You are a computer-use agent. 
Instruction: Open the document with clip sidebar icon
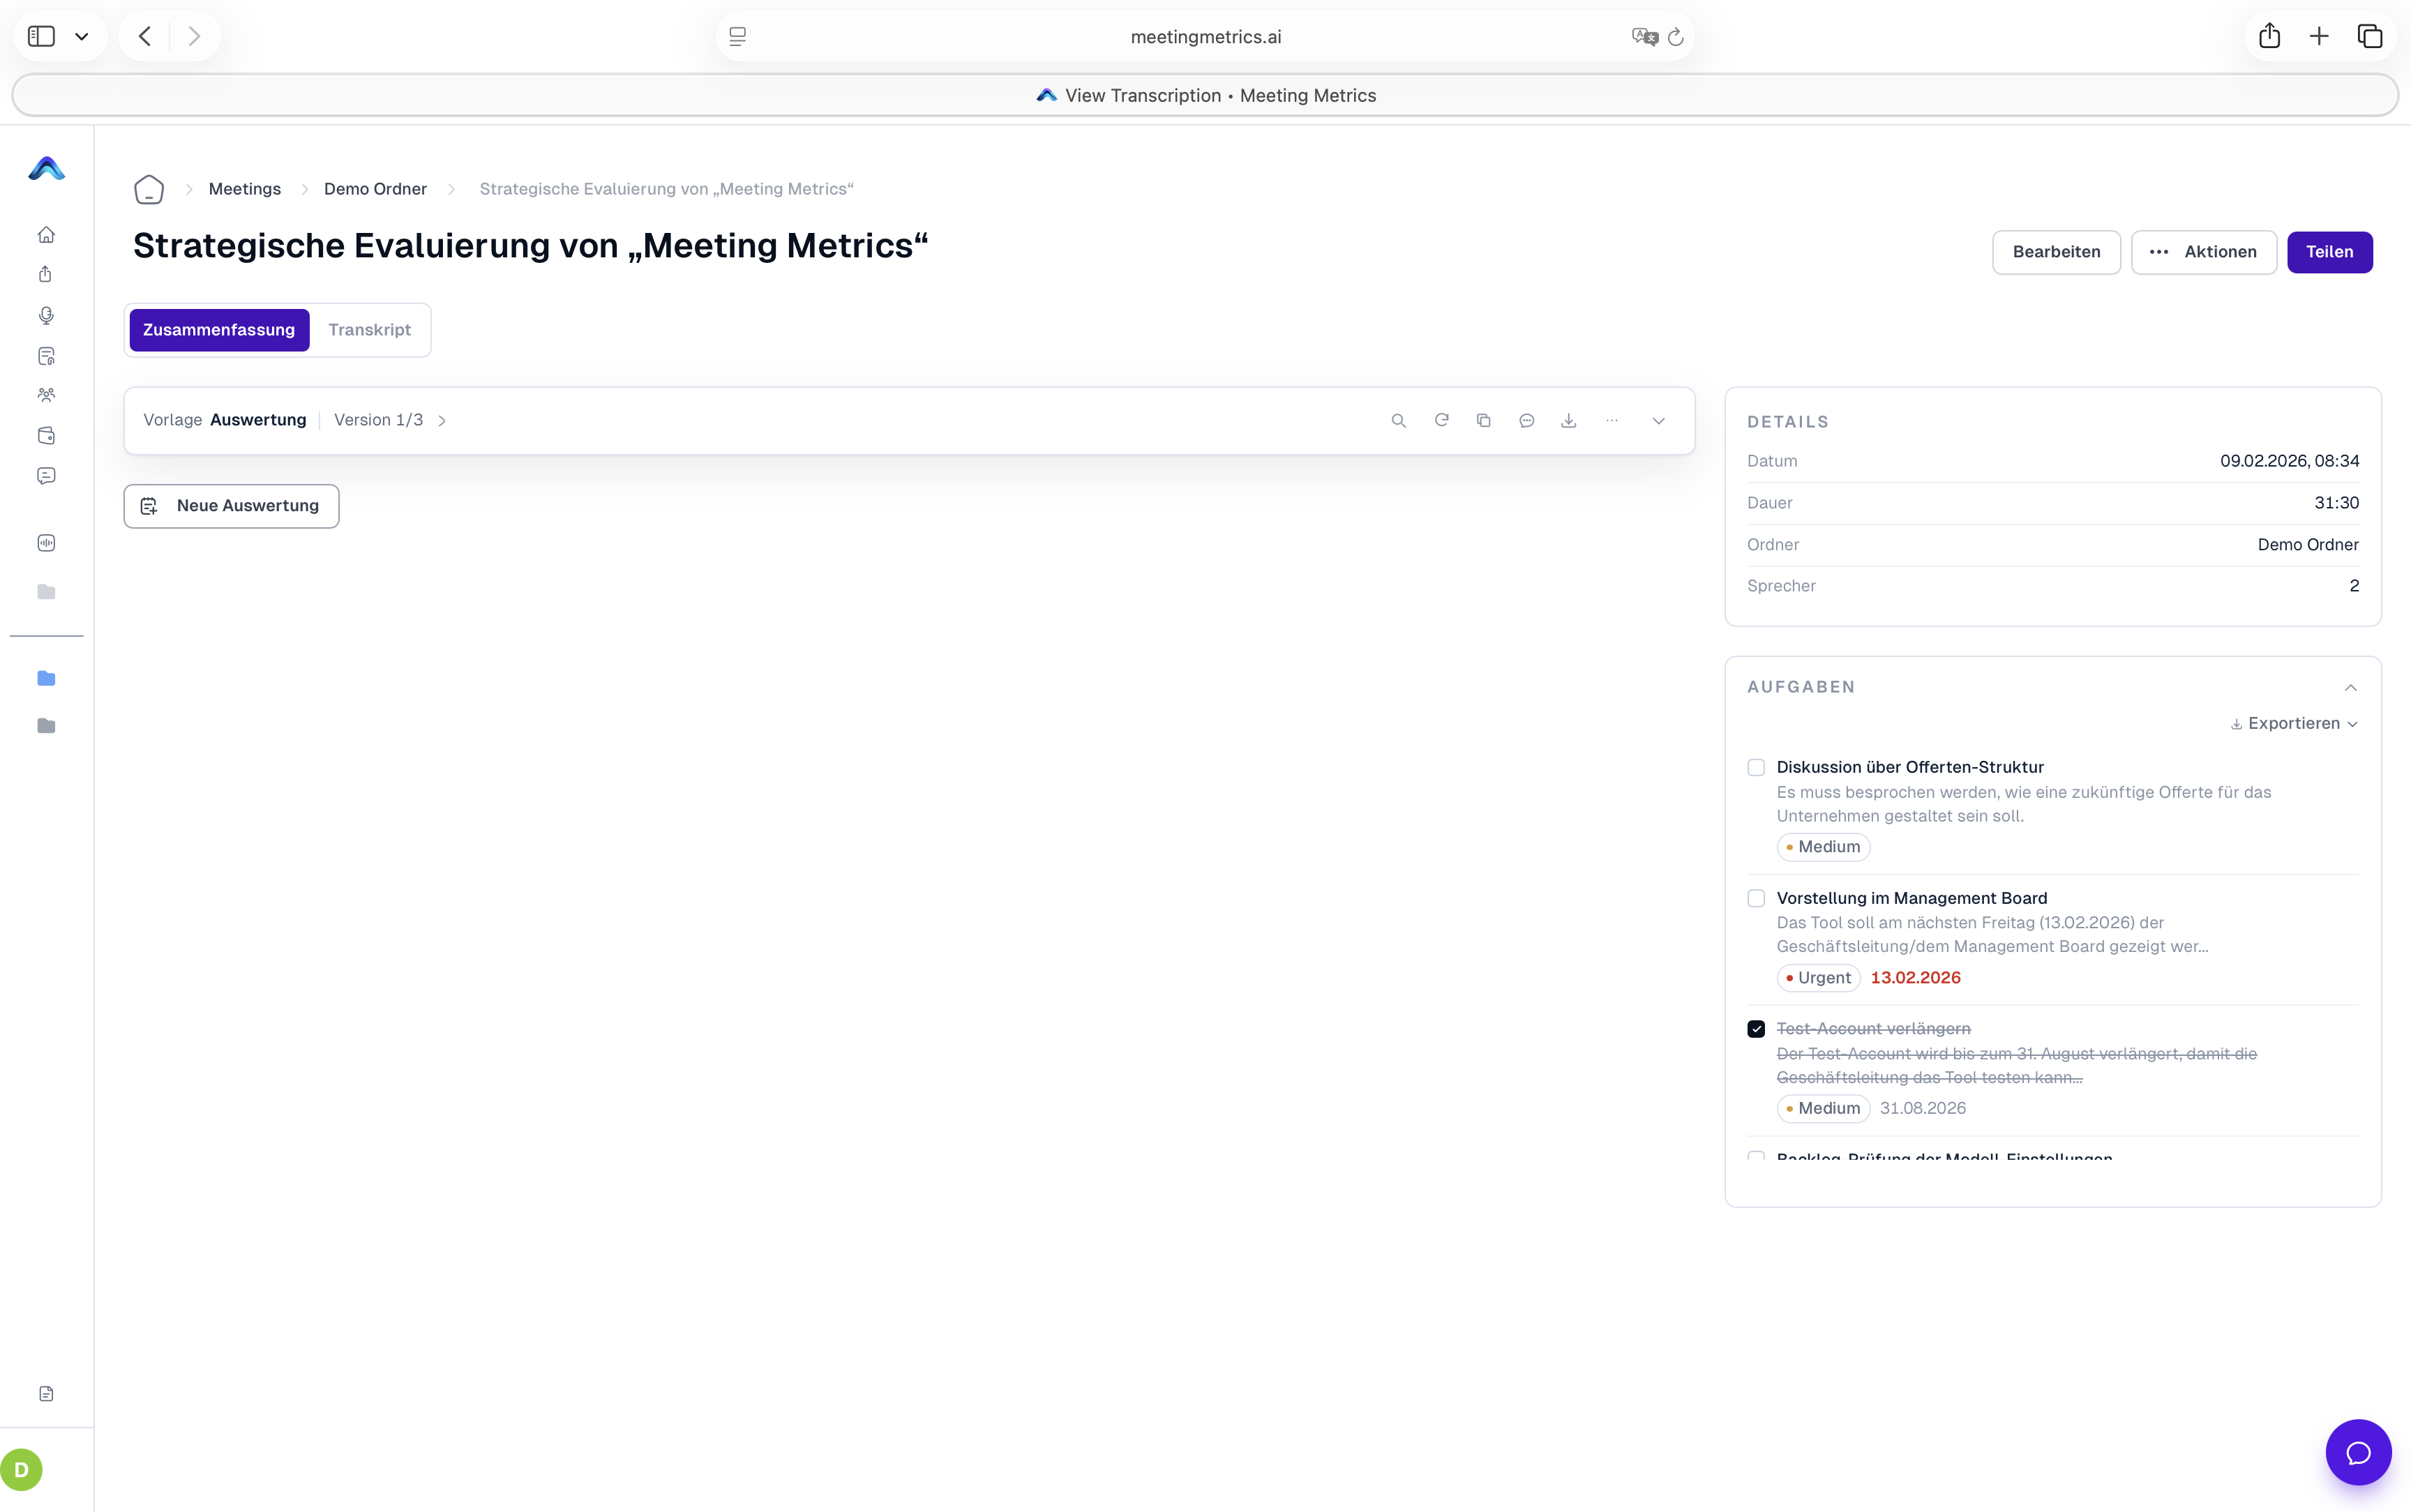[46, 356]
